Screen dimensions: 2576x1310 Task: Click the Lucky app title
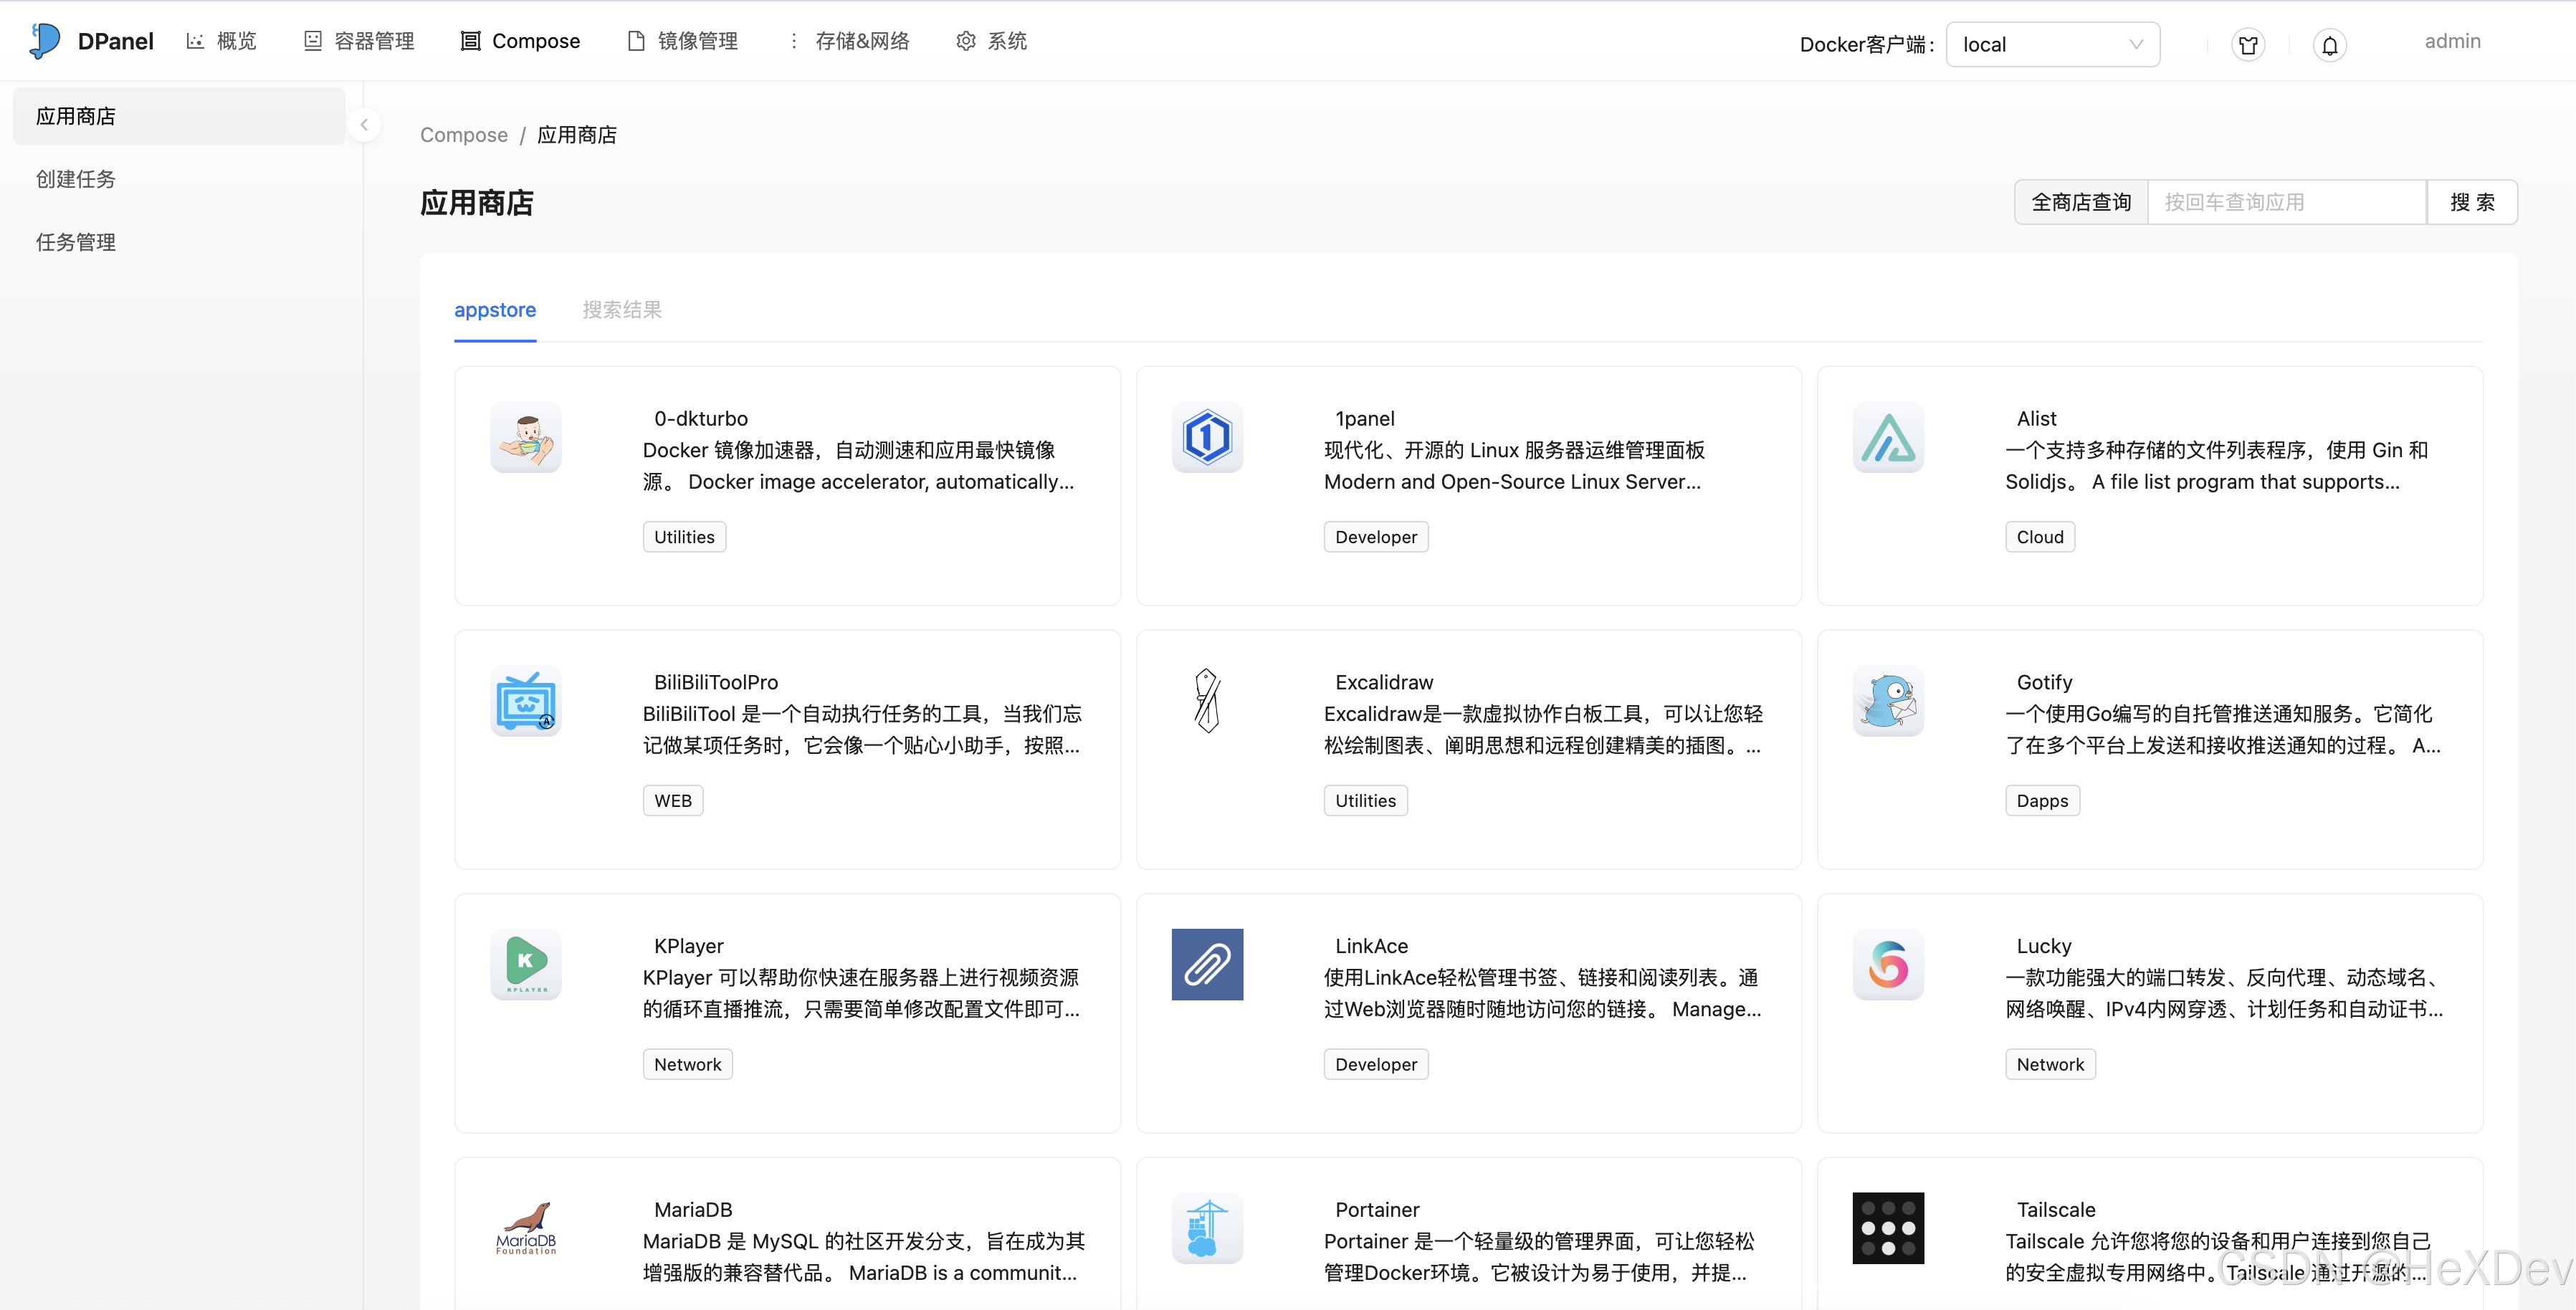[x=2044, y=946]
